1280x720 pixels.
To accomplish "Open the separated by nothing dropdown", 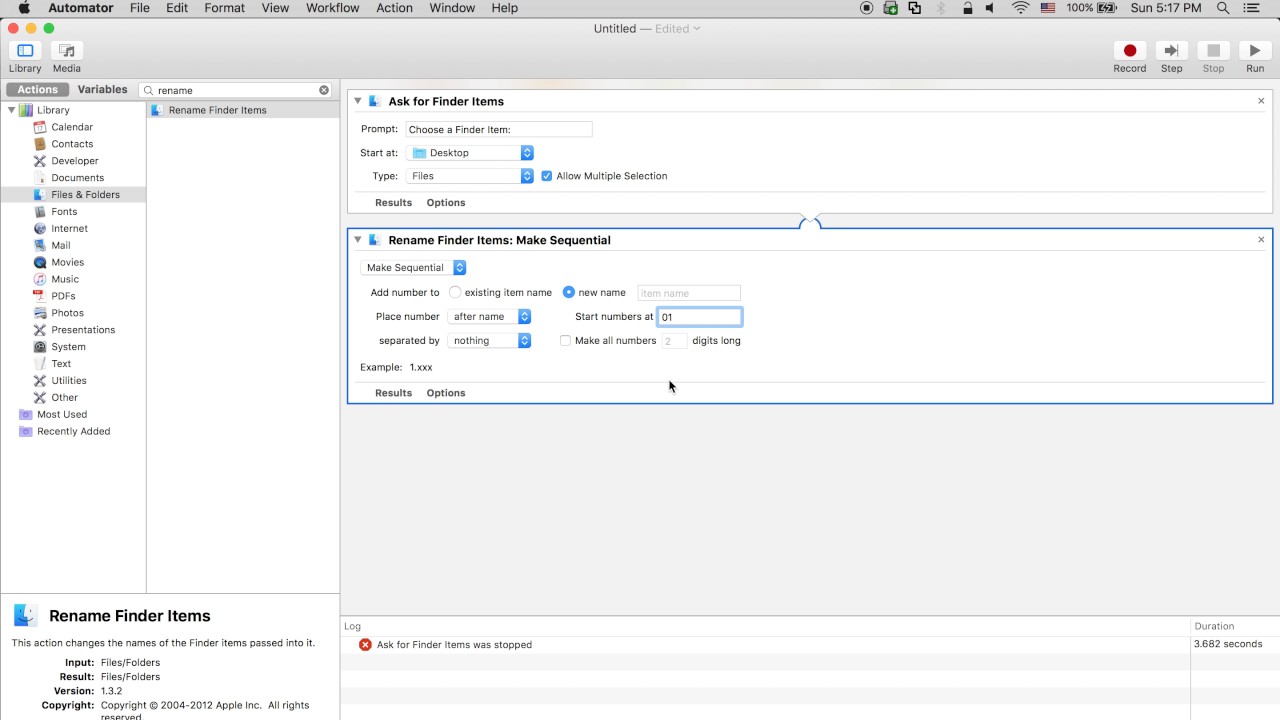I will click(489, 341).
